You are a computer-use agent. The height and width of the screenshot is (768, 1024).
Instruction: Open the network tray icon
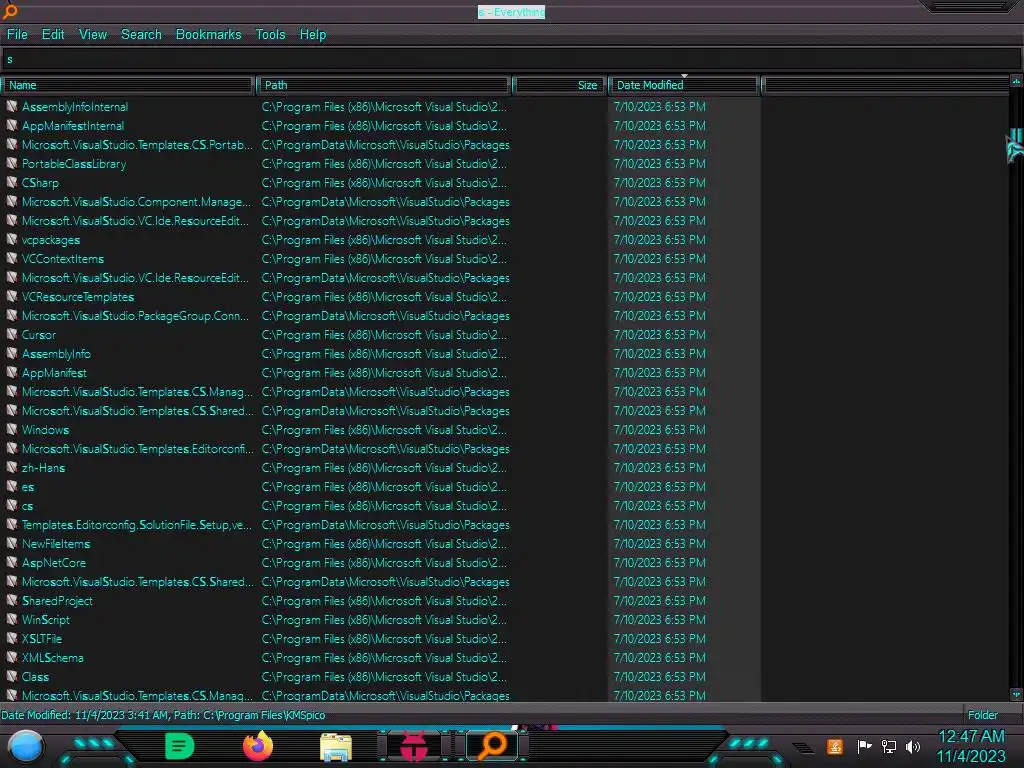coord(889,746)
